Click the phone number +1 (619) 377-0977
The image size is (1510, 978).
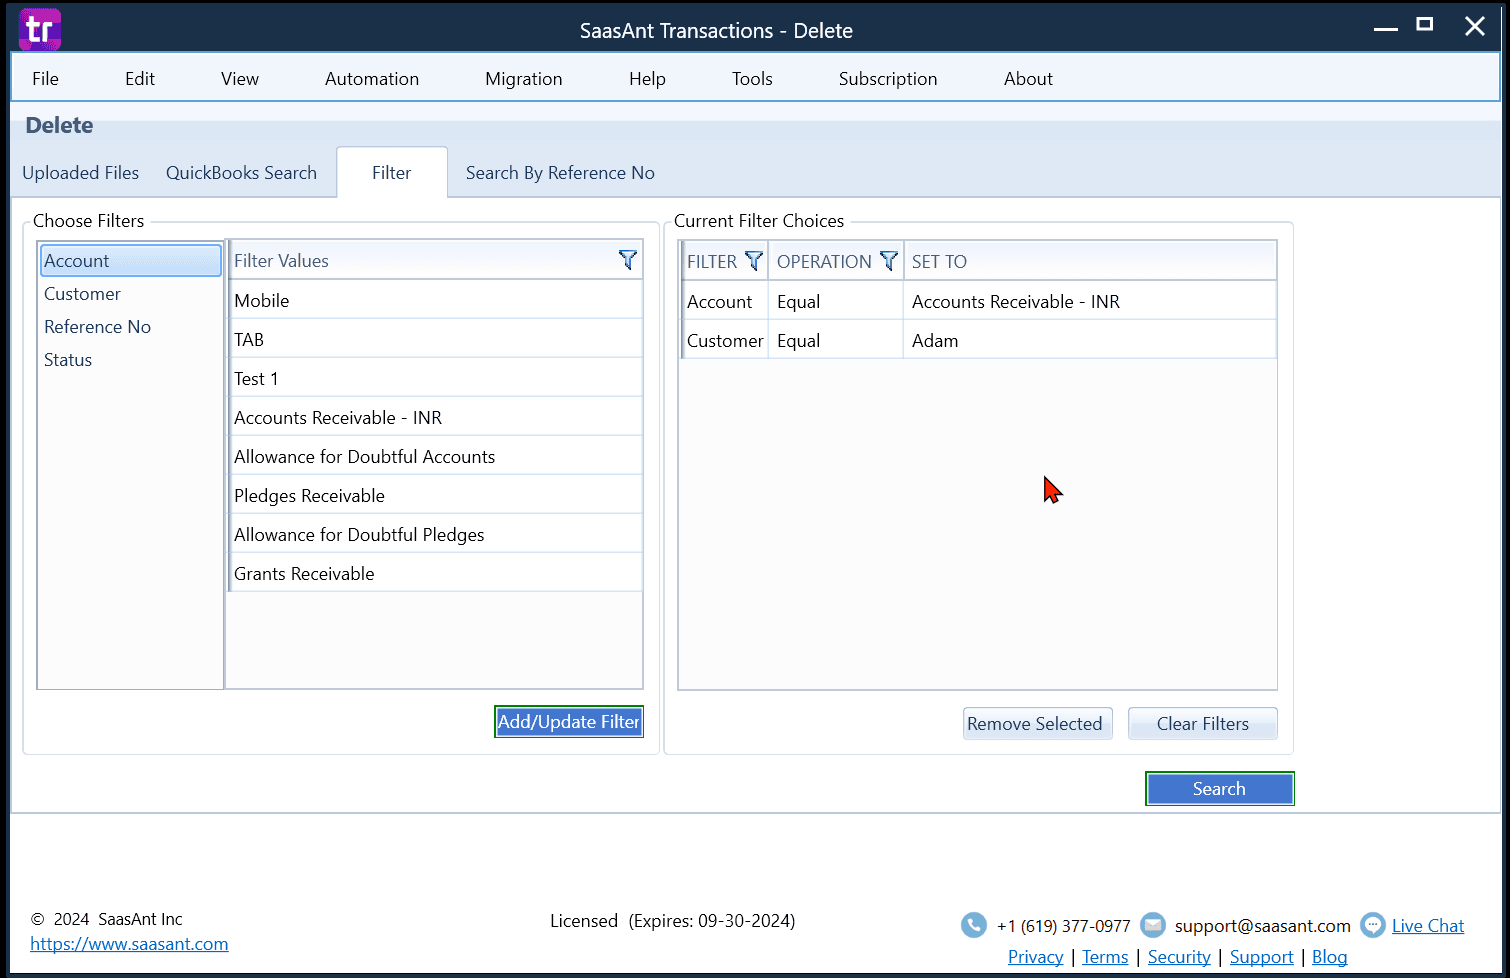1064,926
